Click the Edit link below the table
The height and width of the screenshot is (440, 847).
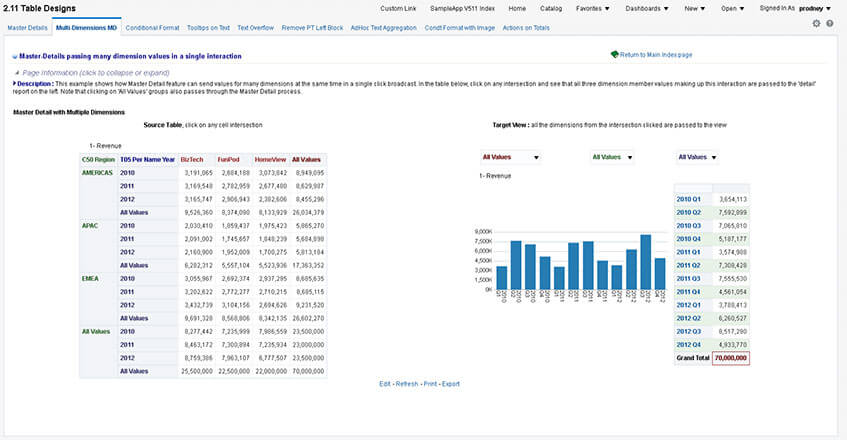coord(385,384)
